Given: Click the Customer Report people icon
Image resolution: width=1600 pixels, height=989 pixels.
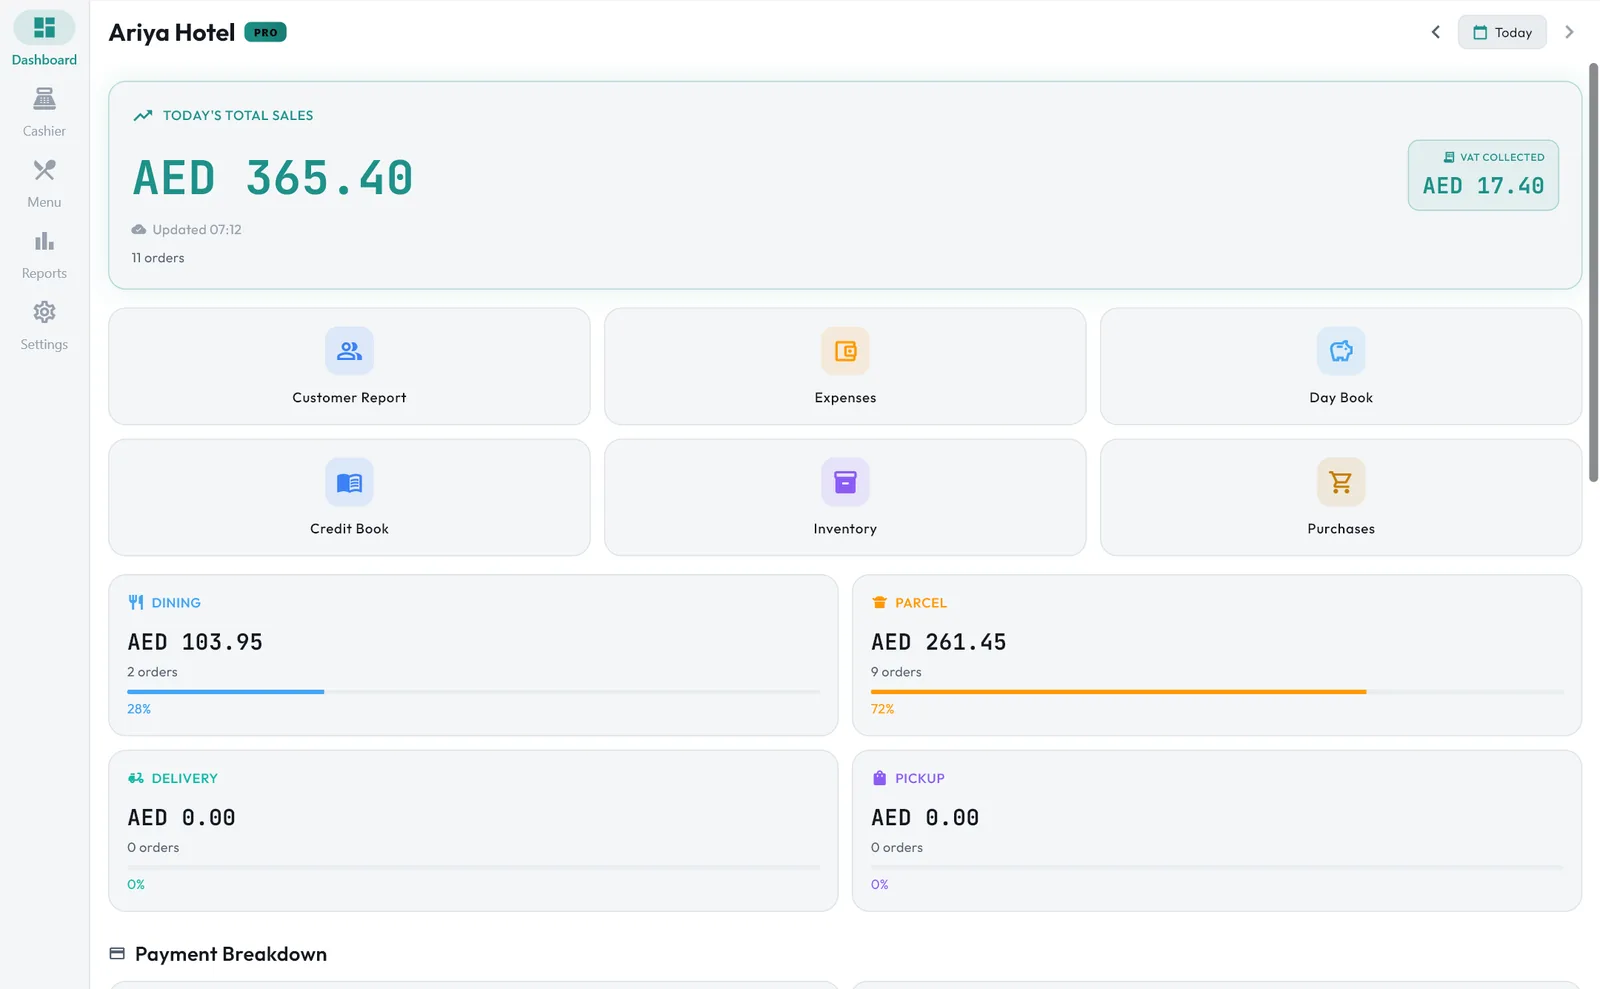Looking at the screenshot, I should coord(349,351).
